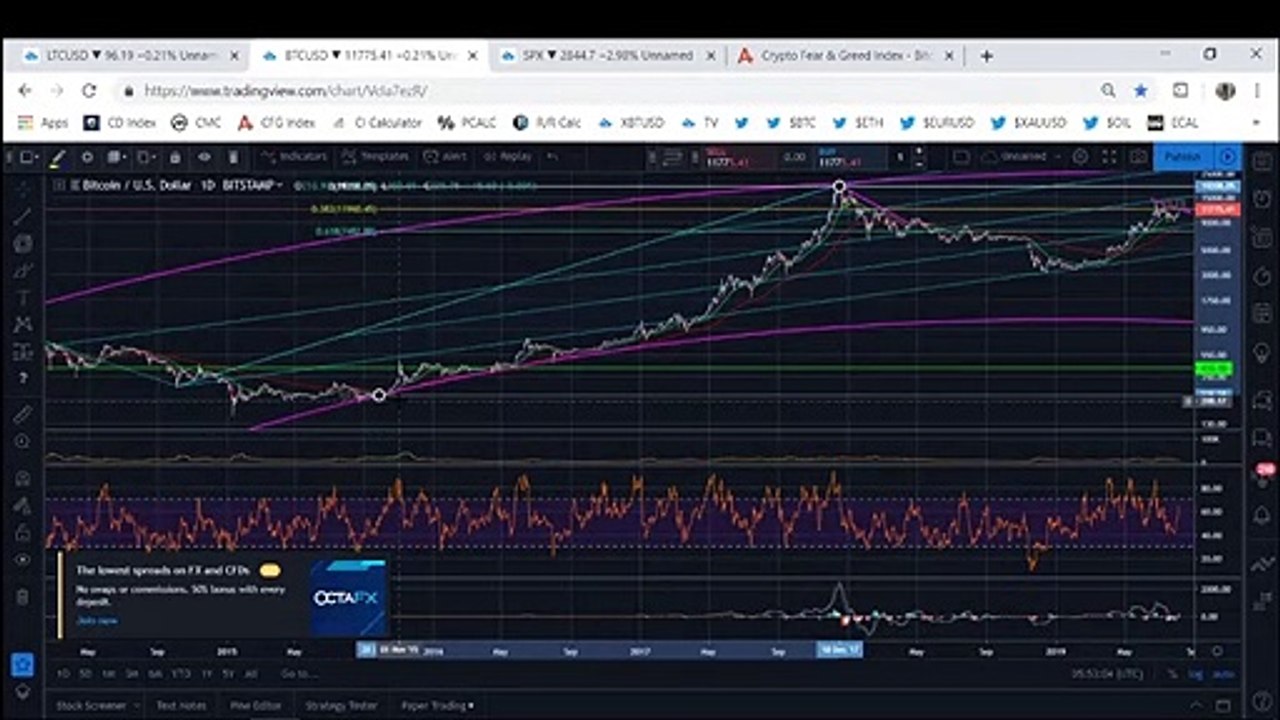Open the Paper Trading panel tab
Screen dimensions: 1280x720
437,705
